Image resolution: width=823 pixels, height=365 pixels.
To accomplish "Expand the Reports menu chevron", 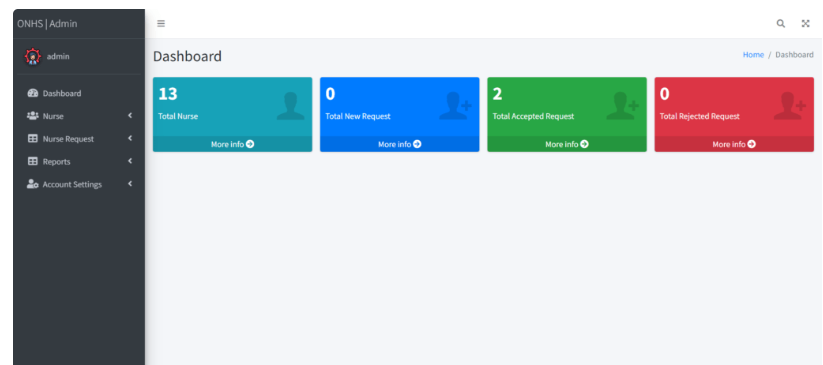I will coord(130,161).
